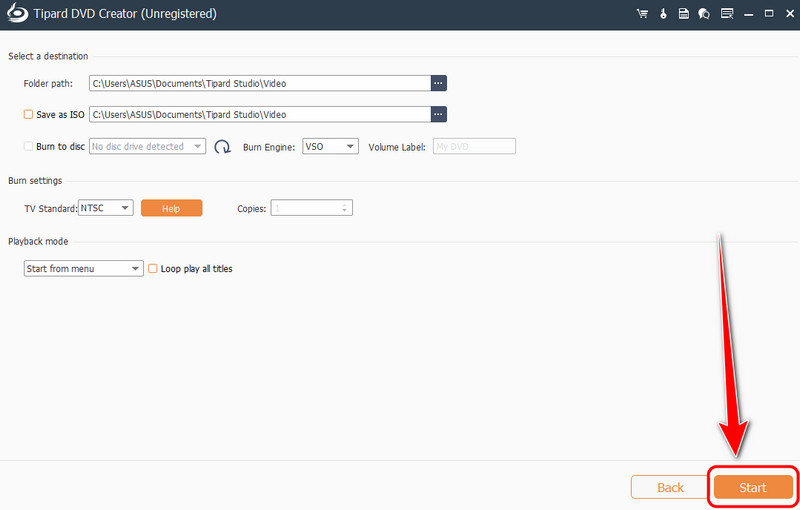Open the disc drive dropdown
This screenshot has height=510, width=800.
pos(147,146)
